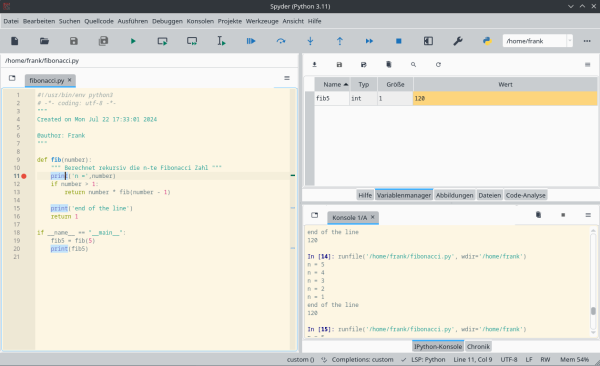Step into function debug icon

[x=310, y=41]
